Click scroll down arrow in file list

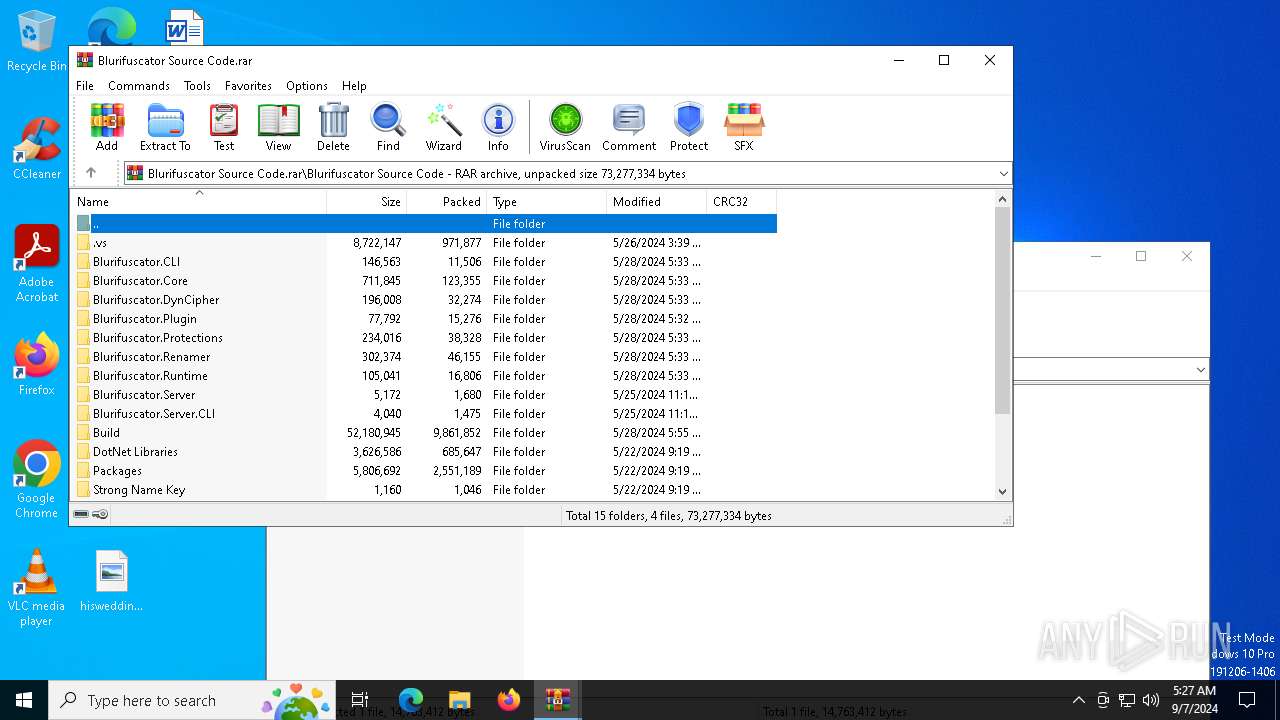click(1003, 491)
